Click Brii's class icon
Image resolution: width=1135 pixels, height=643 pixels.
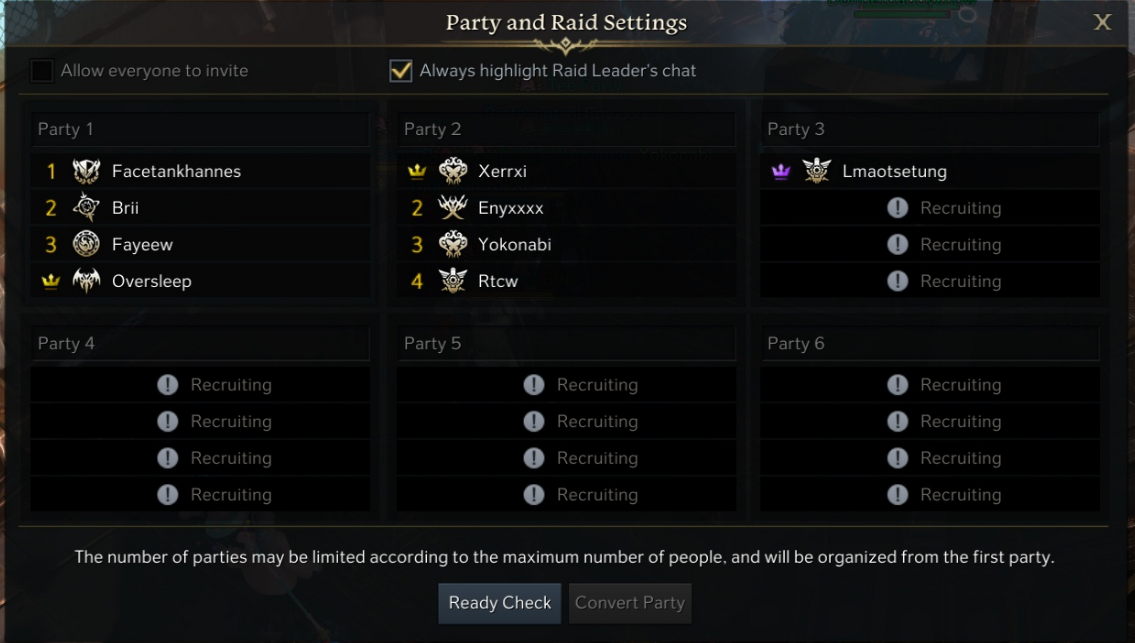tap(87, 208)
